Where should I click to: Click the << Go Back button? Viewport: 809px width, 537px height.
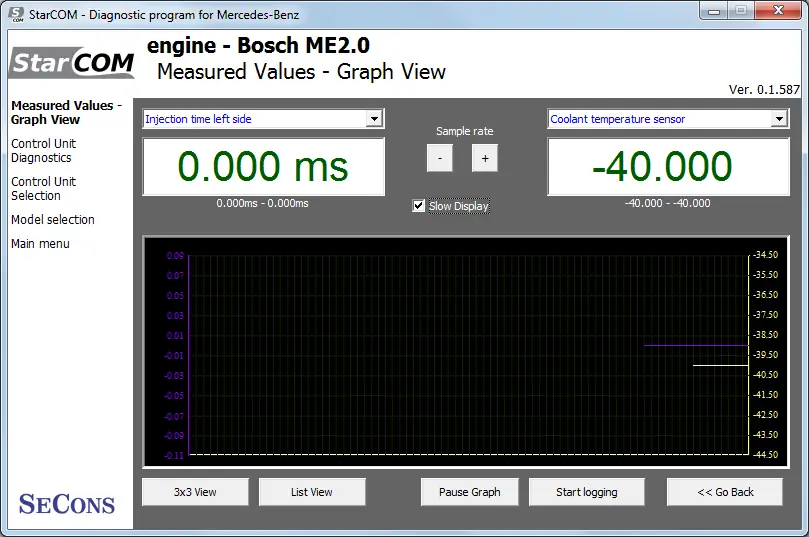pyautogui.click(x=725, y=492)
